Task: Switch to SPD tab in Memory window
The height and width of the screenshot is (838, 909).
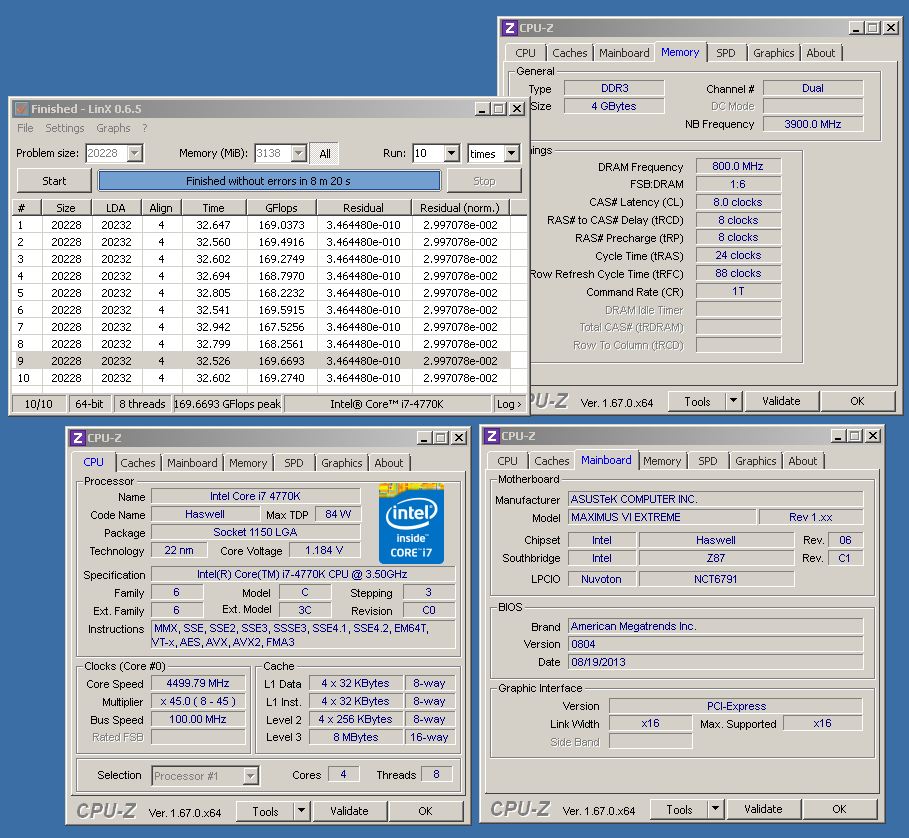Action: click(x=725, y=53)
